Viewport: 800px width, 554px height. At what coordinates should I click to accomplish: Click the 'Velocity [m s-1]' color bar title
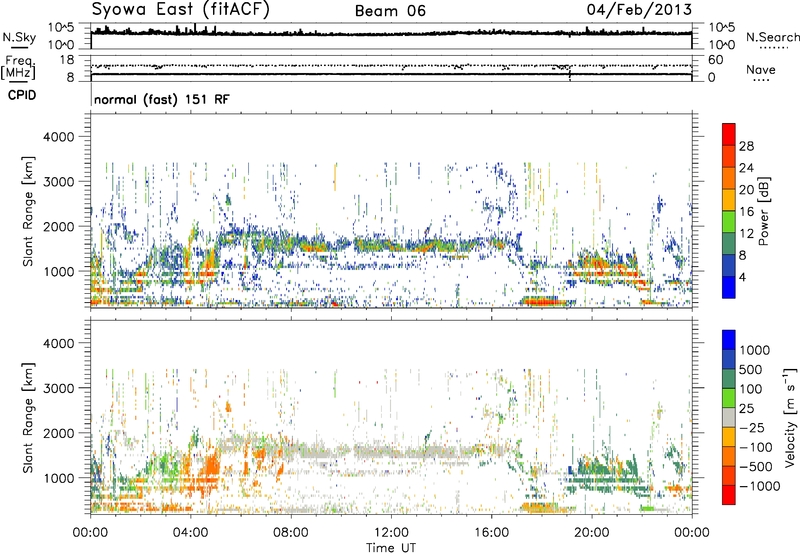[x=790, y=417]
